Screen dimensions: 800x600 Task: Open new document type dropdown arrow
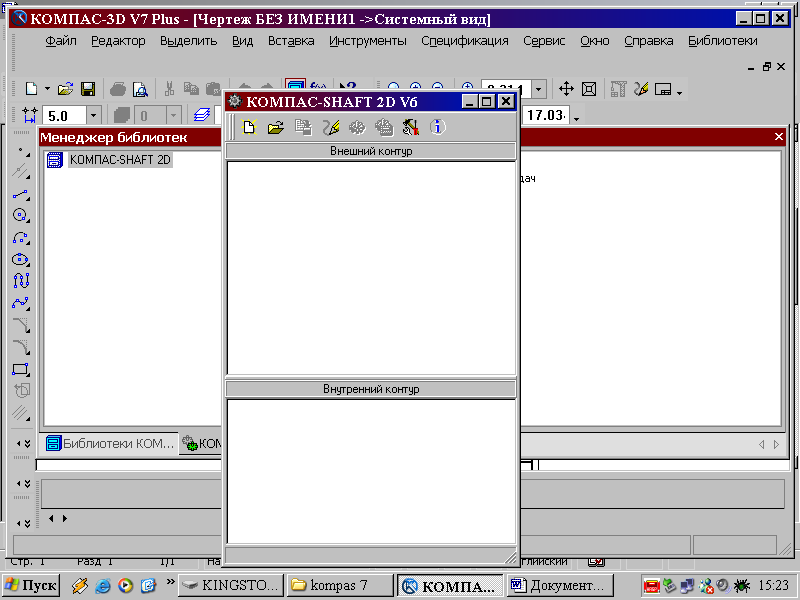click(x=47, y=89)
